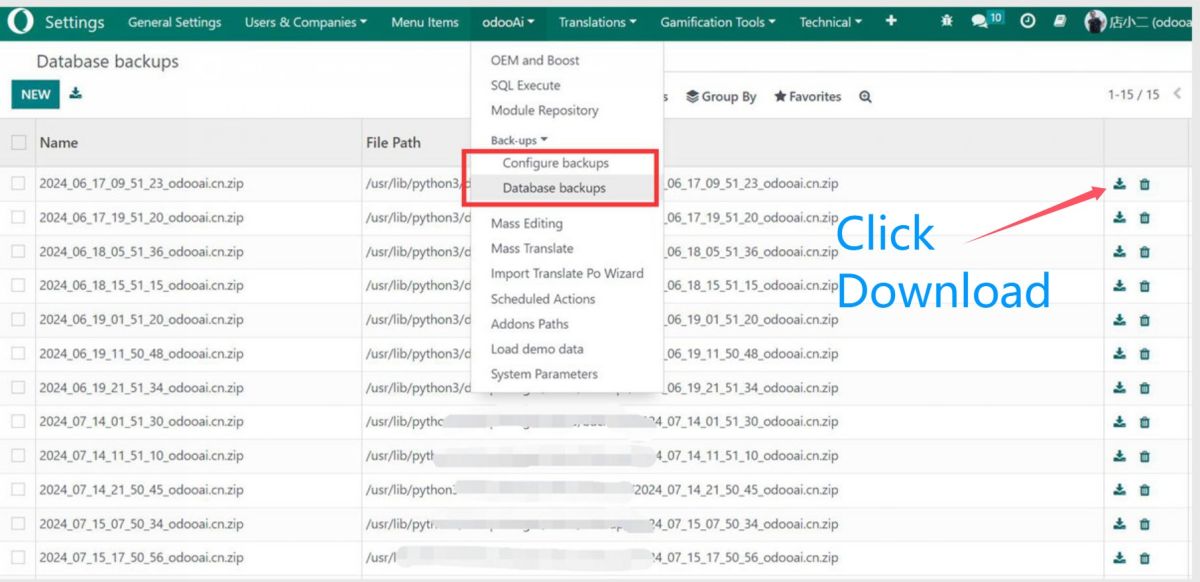Click the export download icon beside NEW
This screenshot has width=1200, height=582.
click(76, 94)
